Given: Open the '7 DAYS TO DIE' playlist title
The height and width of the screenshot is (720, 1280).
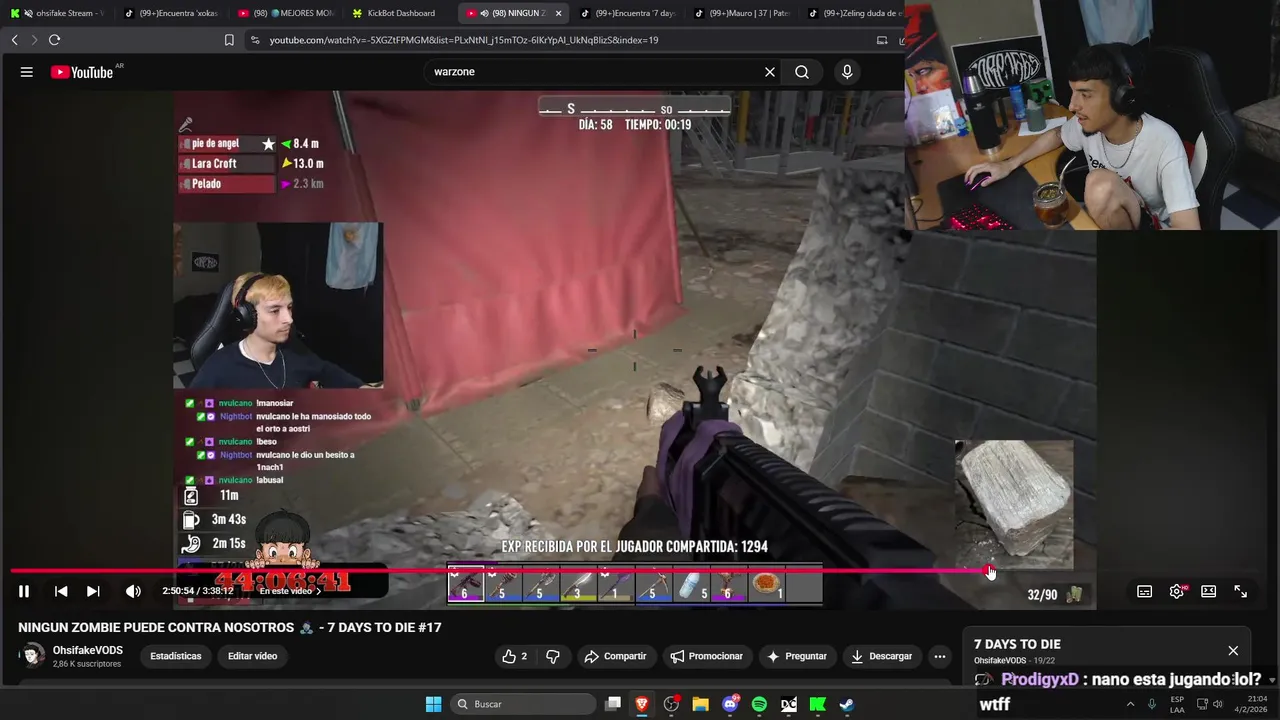Looking at the screenshot, I should click(x=1017, y=644).
